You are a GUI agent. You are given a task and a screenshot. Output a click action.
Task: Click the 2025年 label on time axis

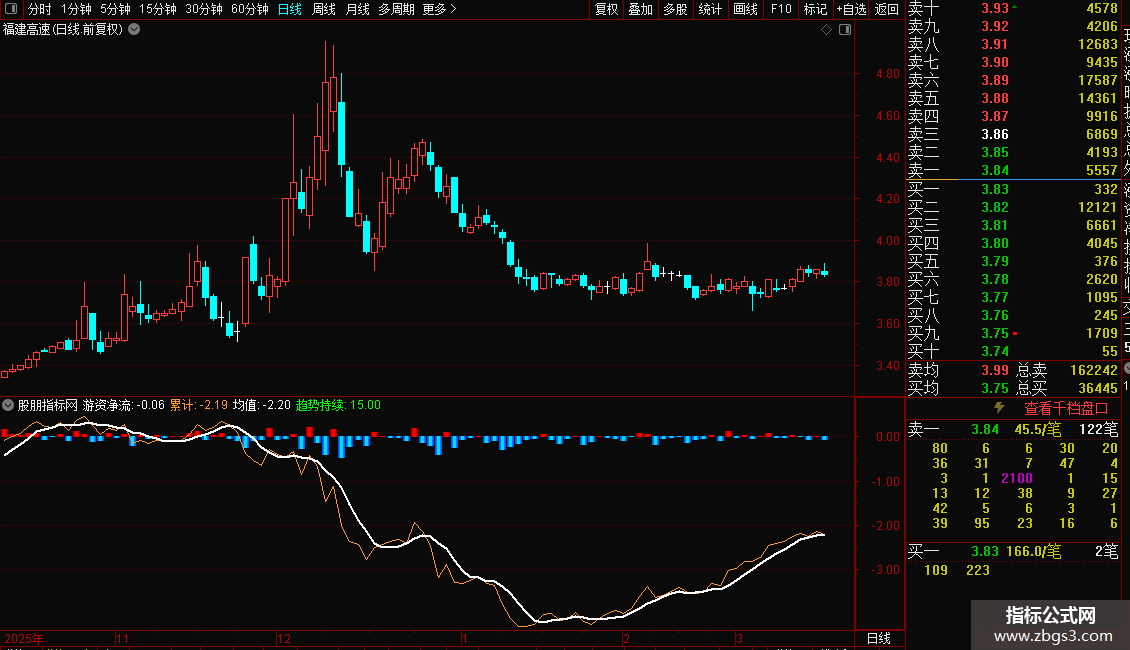(24, 638)
